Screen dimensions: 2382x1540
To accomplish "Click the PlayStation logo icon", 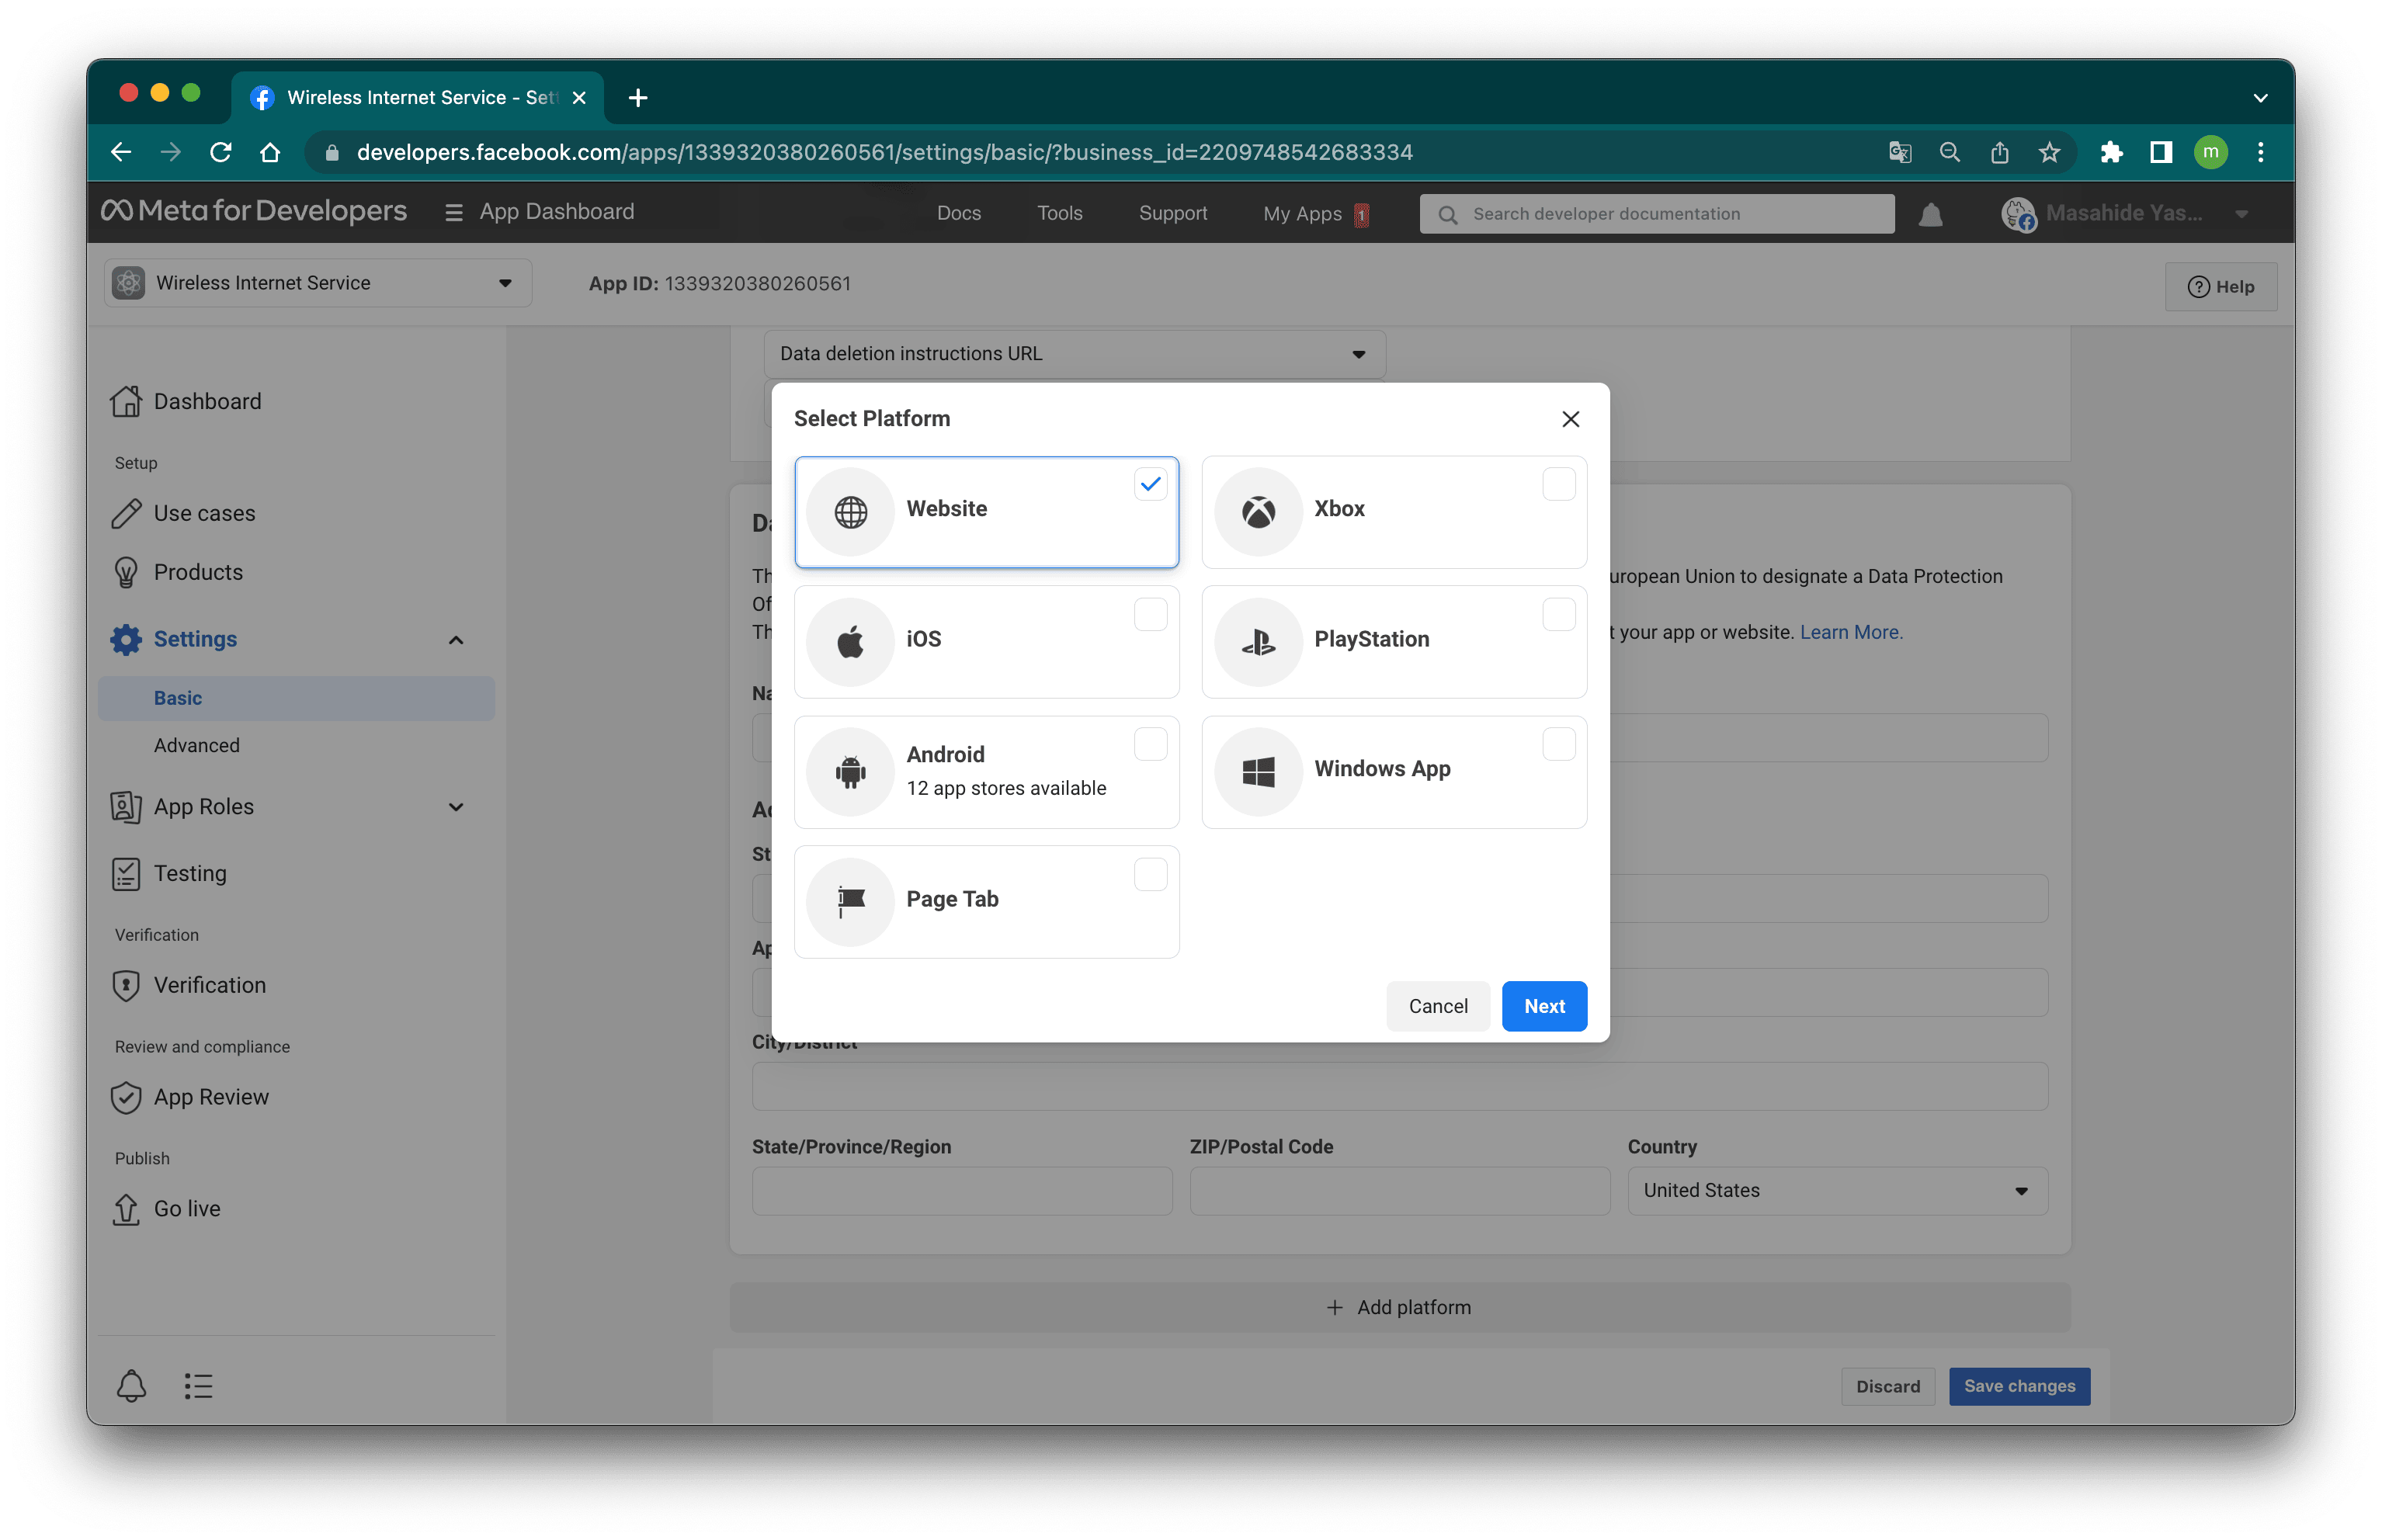I will click(1258, 641).
